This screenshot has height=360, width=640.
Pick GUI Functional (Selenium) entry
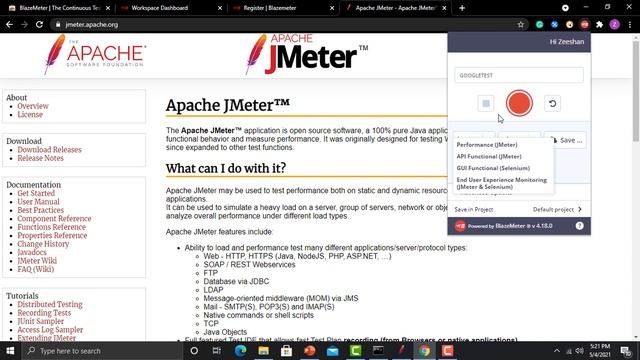[493, 168]
